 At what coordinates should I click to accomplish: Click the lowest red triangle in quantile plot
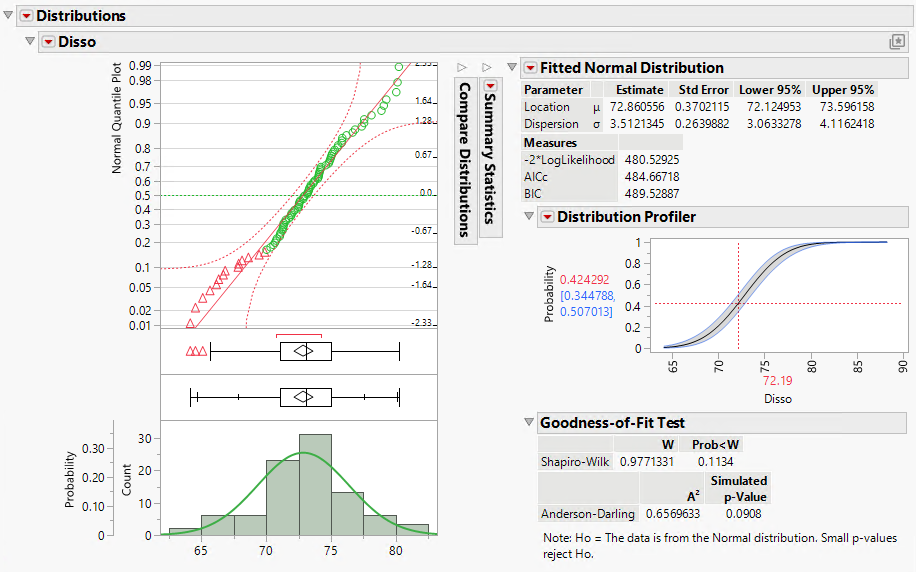pos(190,323)
